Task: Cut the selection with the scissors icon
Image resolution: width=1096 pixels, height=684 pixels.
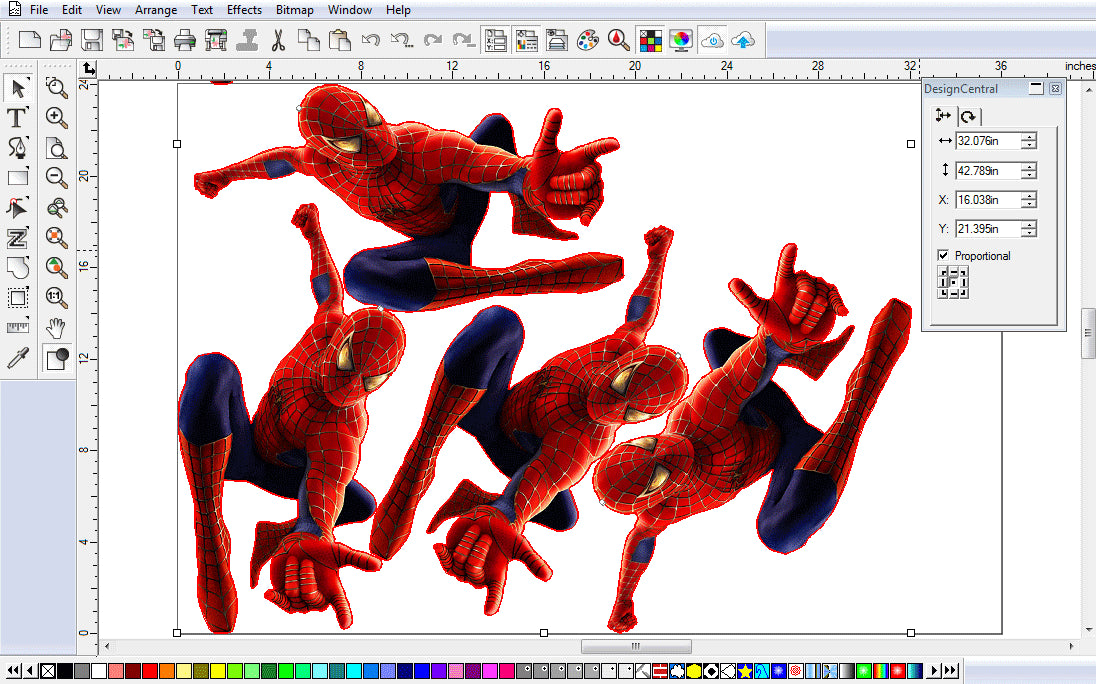Action: pos(278,40)
